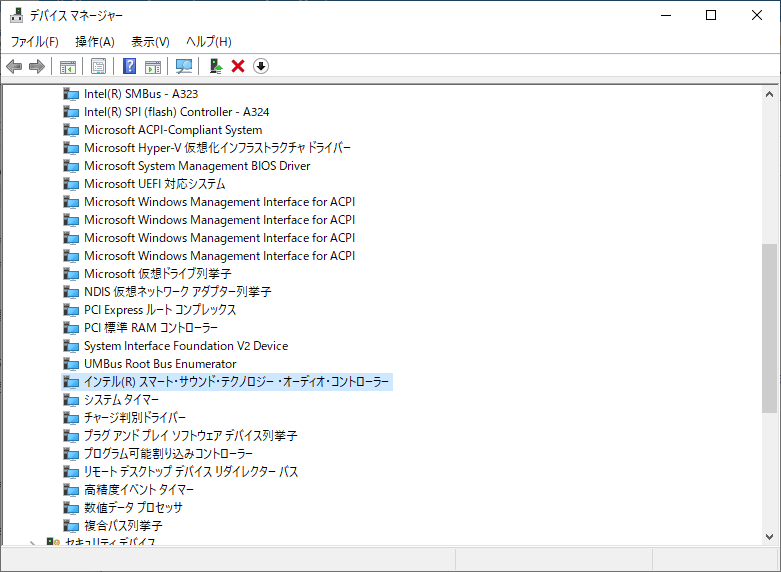Screen dimensions: 781x572
Task: Click the scrollbar down arrow
Action: [x=769, y=537]
